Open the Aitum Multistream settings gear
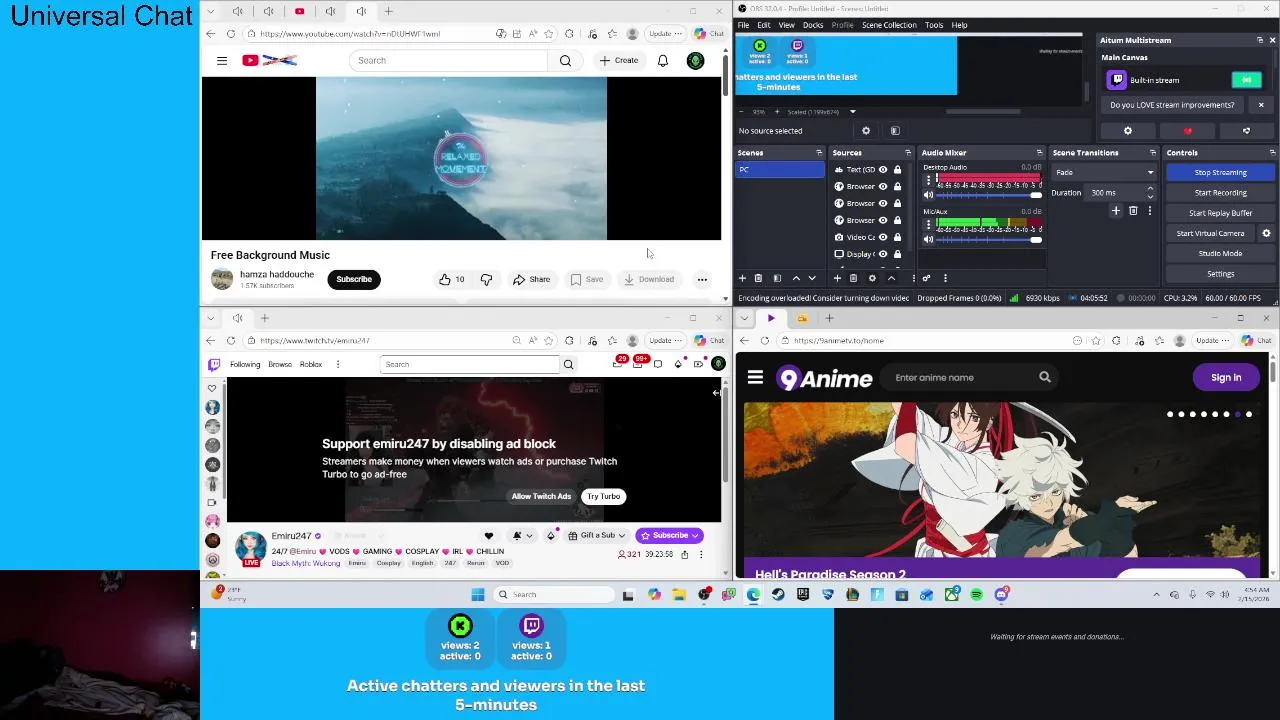Image resolution: width=1280 pixels, height=720 pixels. tap(1128, 131)
